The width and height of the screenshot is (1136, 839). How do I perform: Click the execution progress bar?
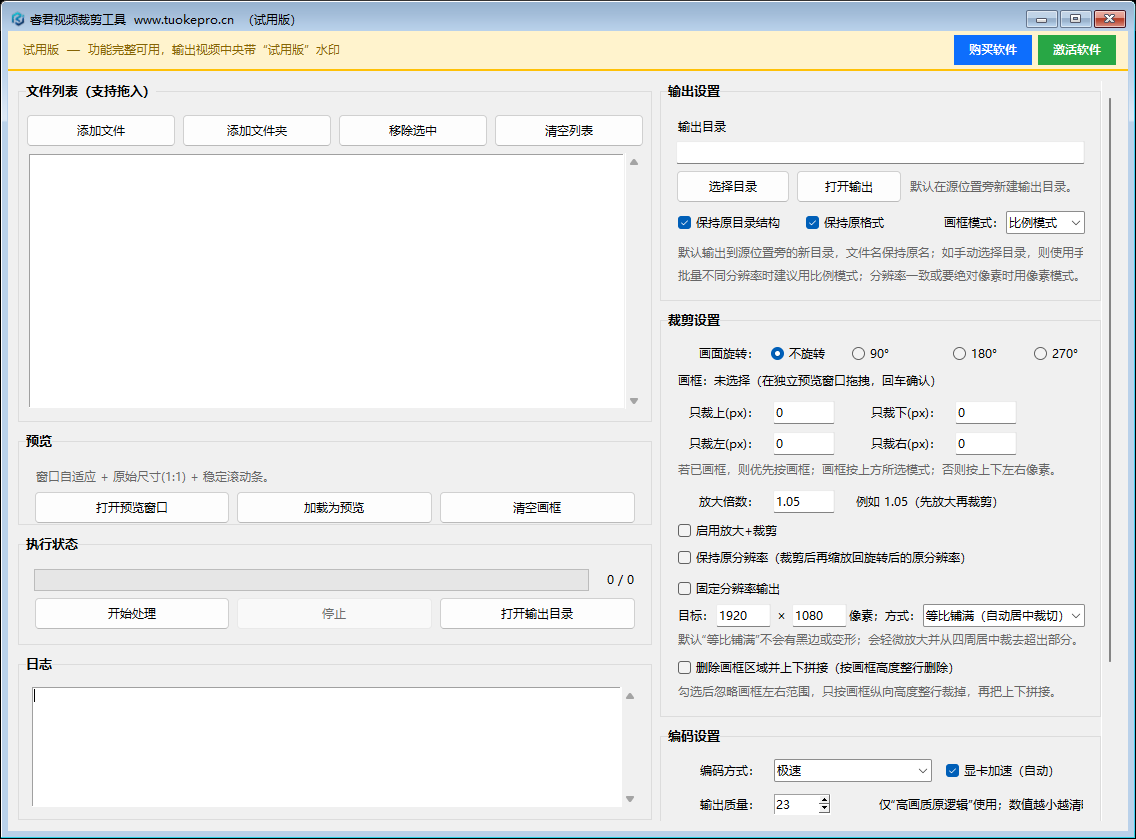(312, 580)
